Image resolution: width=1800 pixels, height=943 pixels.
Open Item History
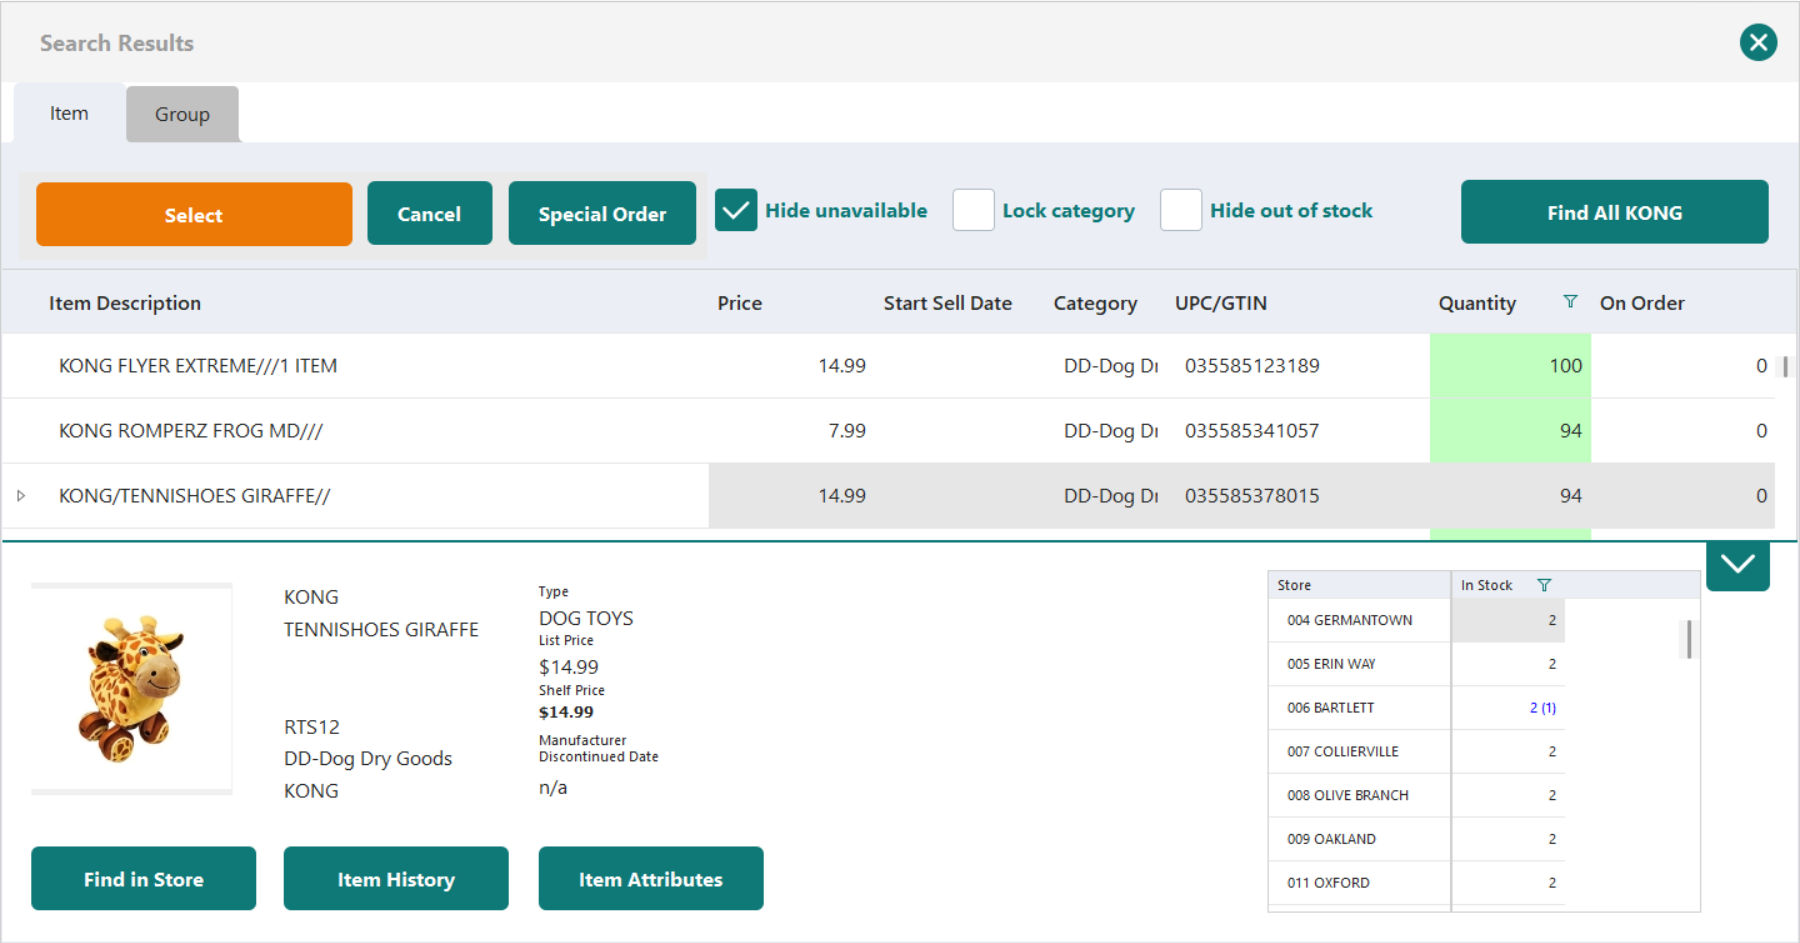396,879
